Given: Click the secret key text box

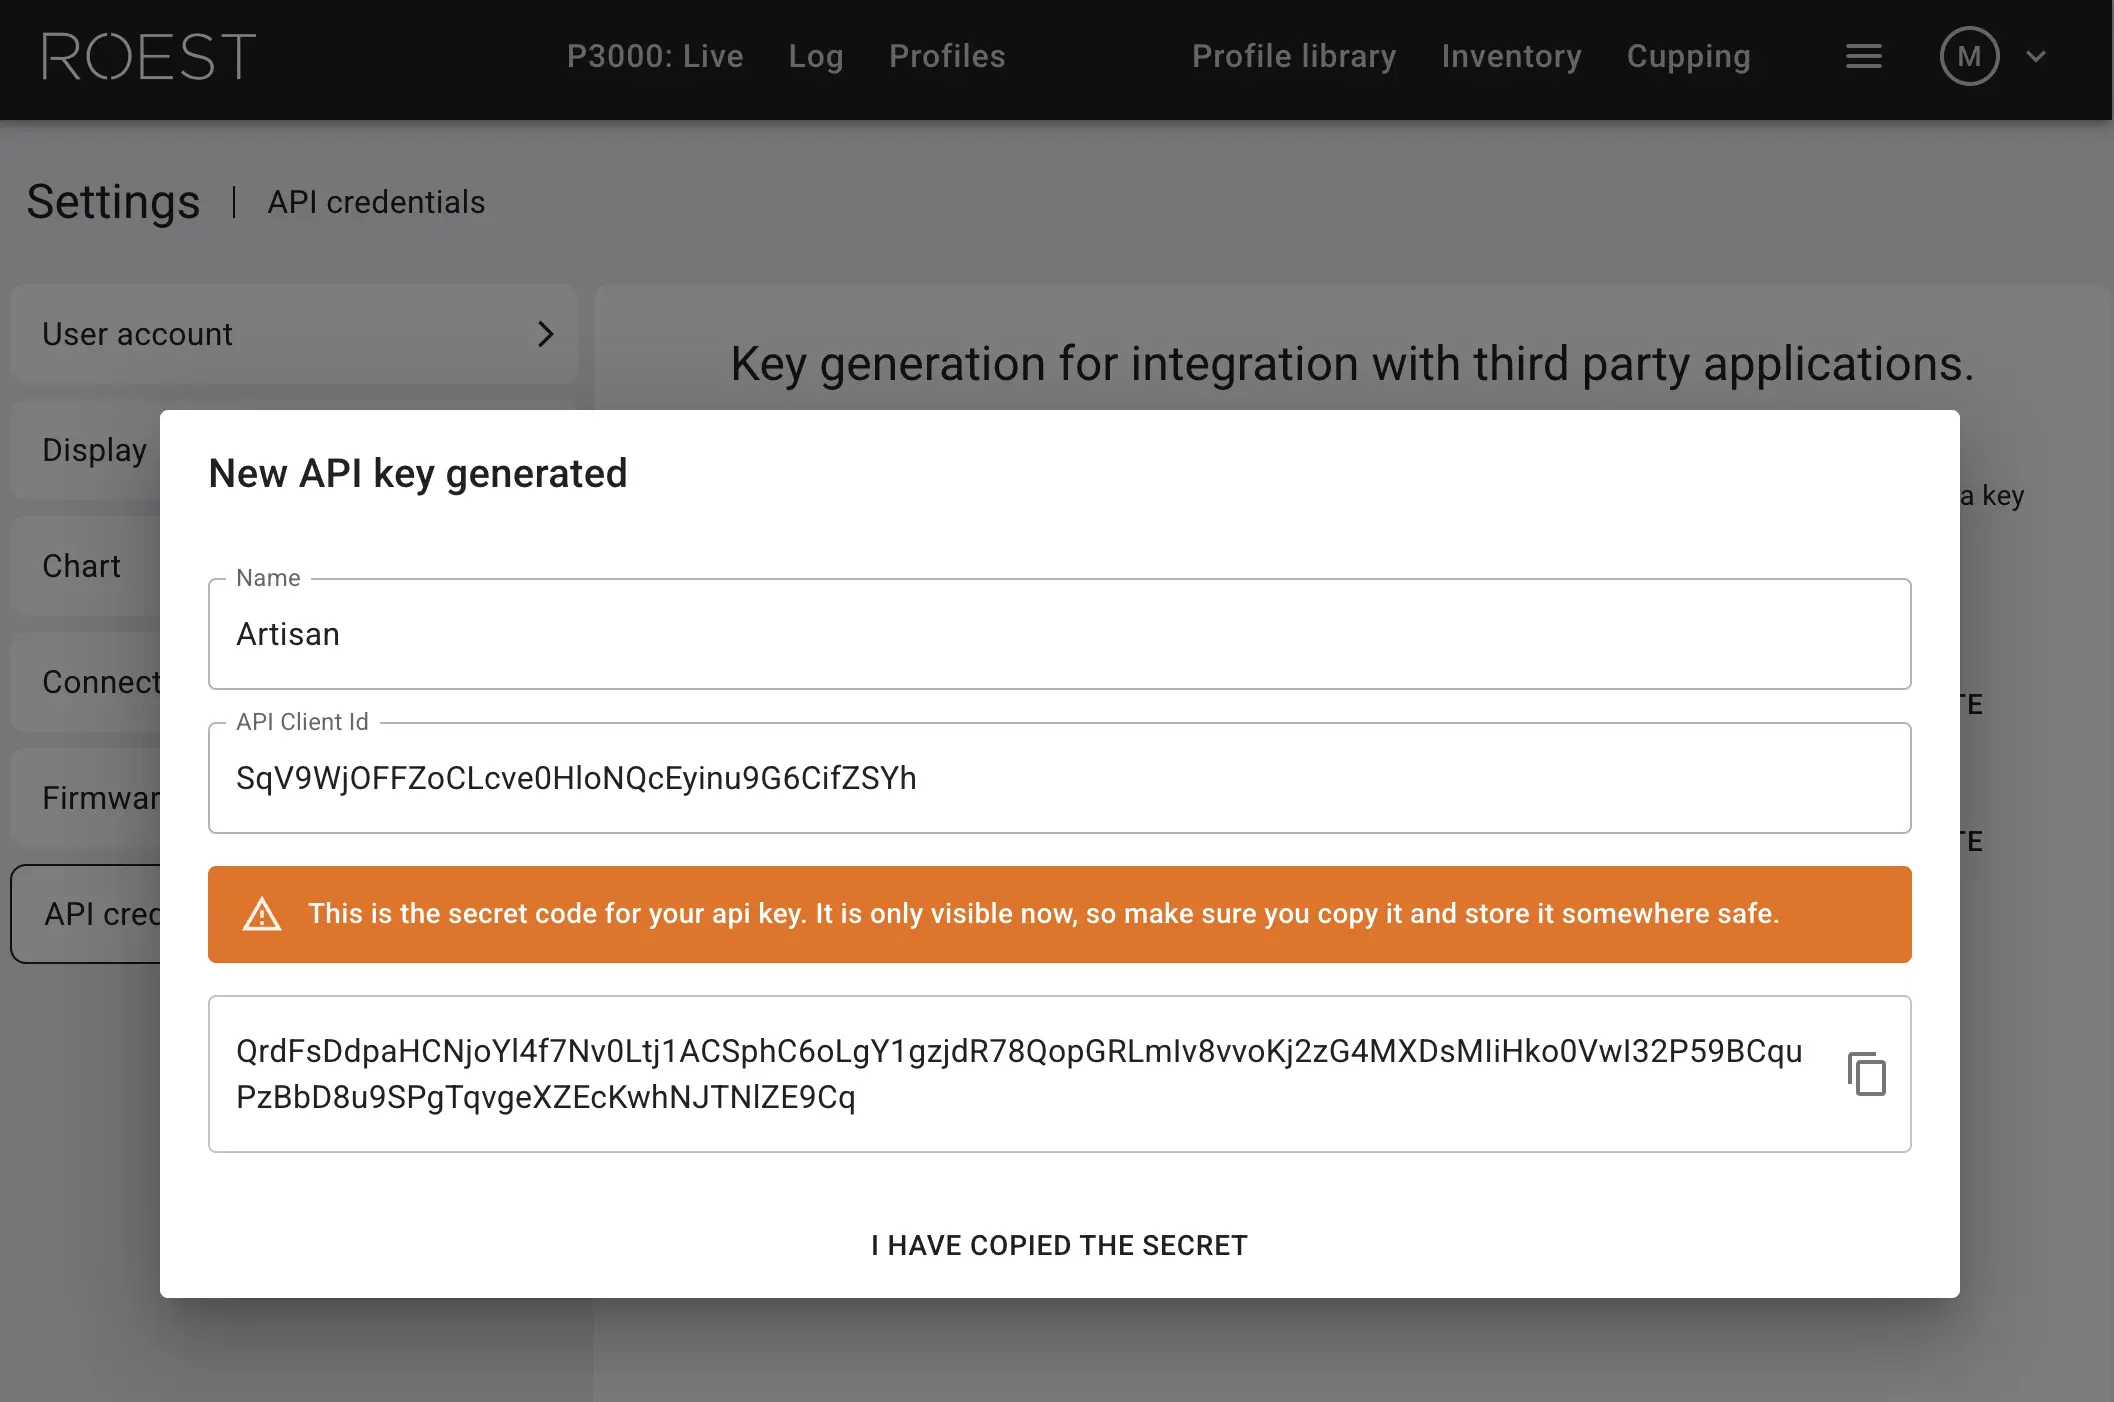Looking at the screenshot, I should [1020, 1074].
